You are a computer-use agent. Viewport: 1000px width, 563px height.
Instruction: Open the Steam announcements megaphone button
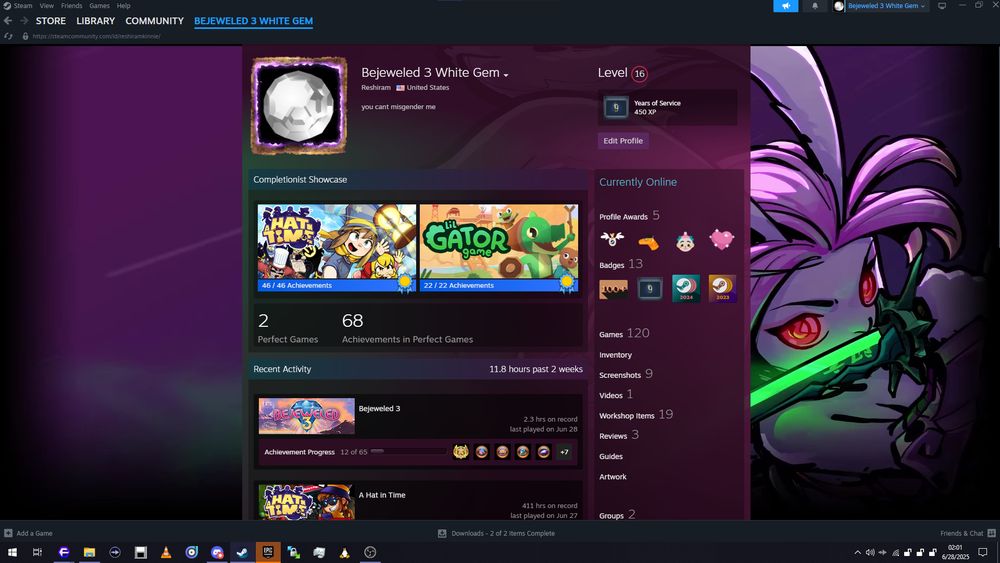tap(785, 6)
